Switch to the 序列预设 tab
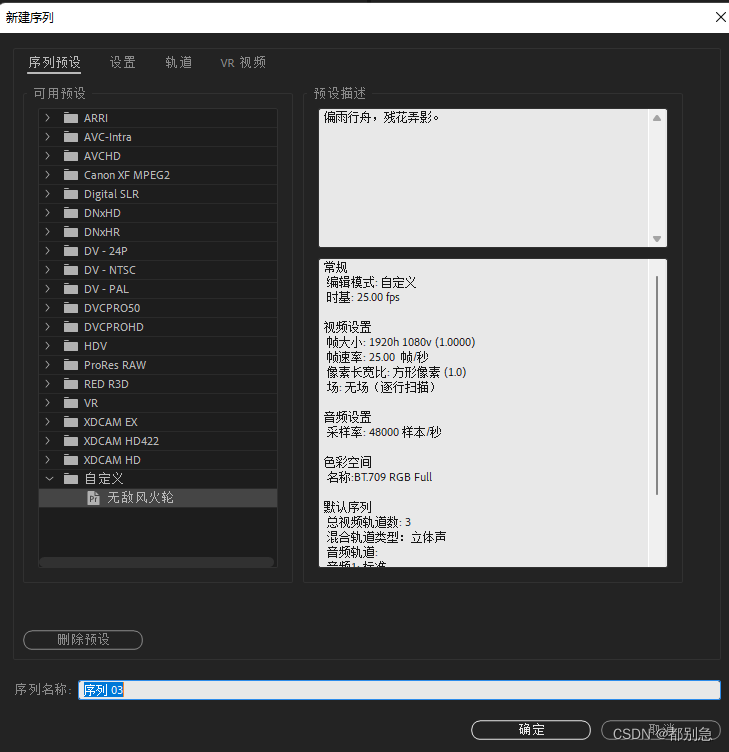 (54, 62)
